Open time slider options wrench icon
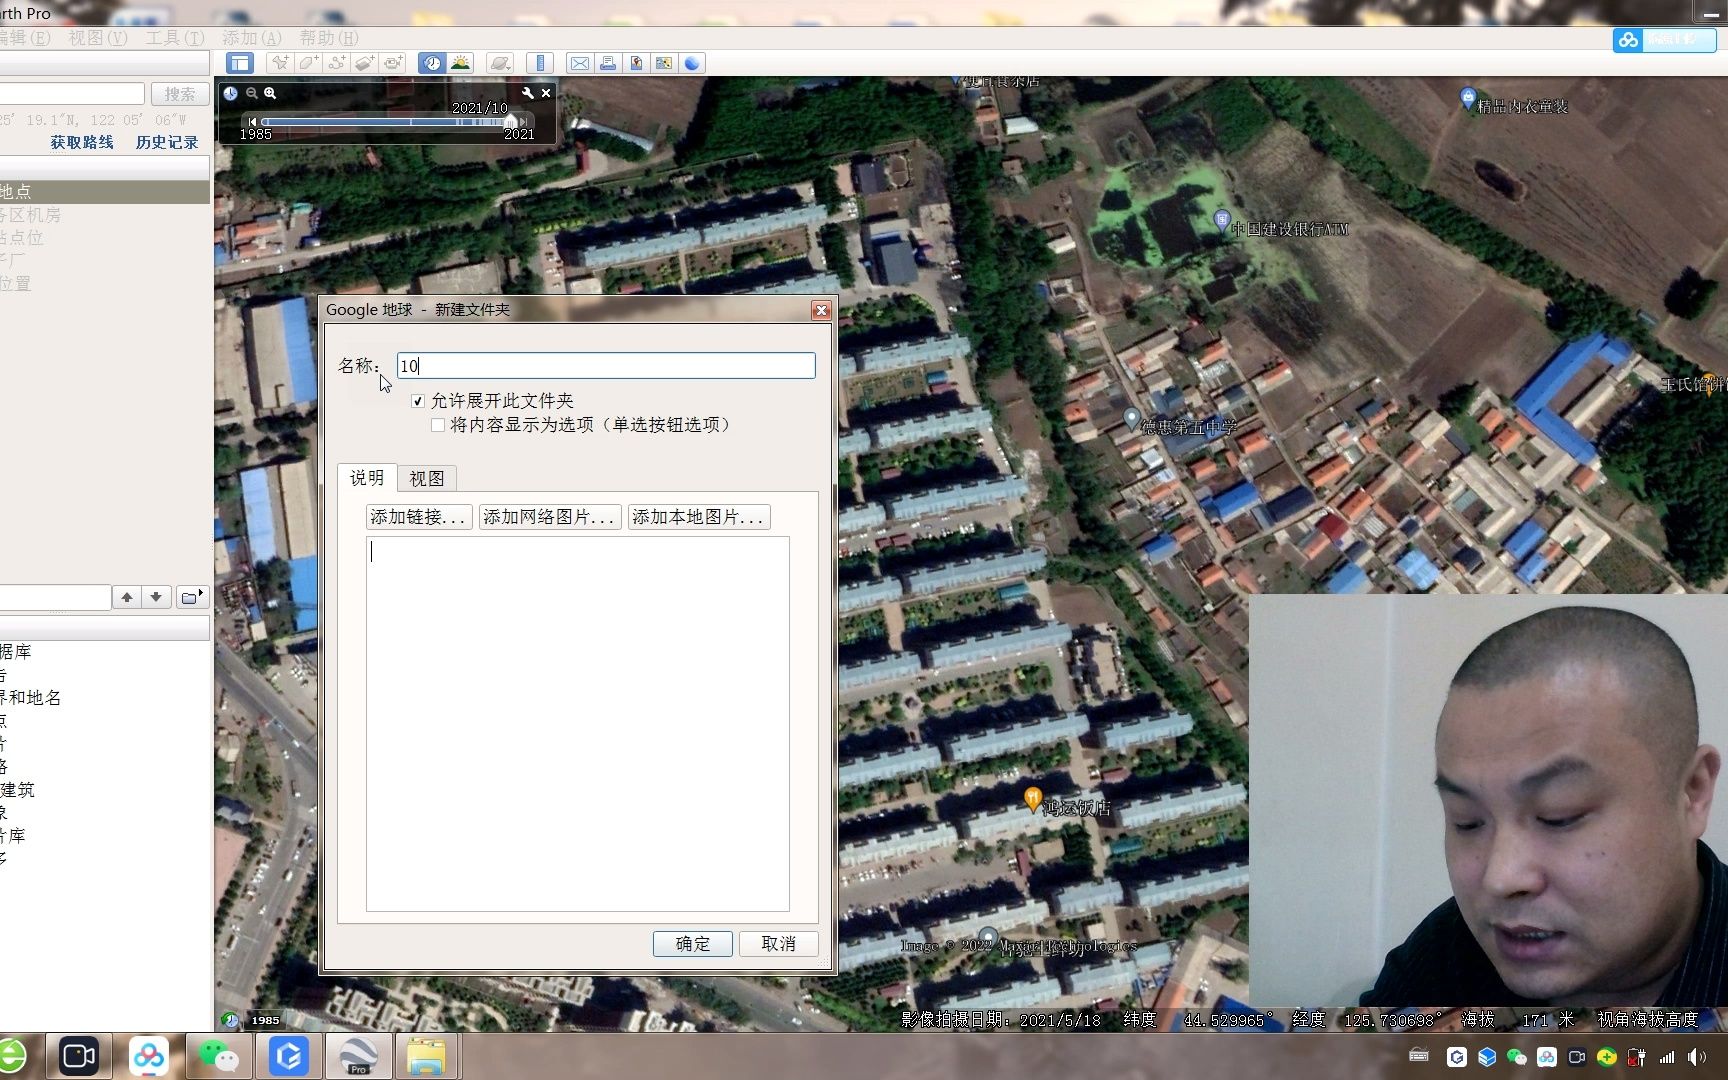Screen dimensions: 1728x1080 pos(528,93)
